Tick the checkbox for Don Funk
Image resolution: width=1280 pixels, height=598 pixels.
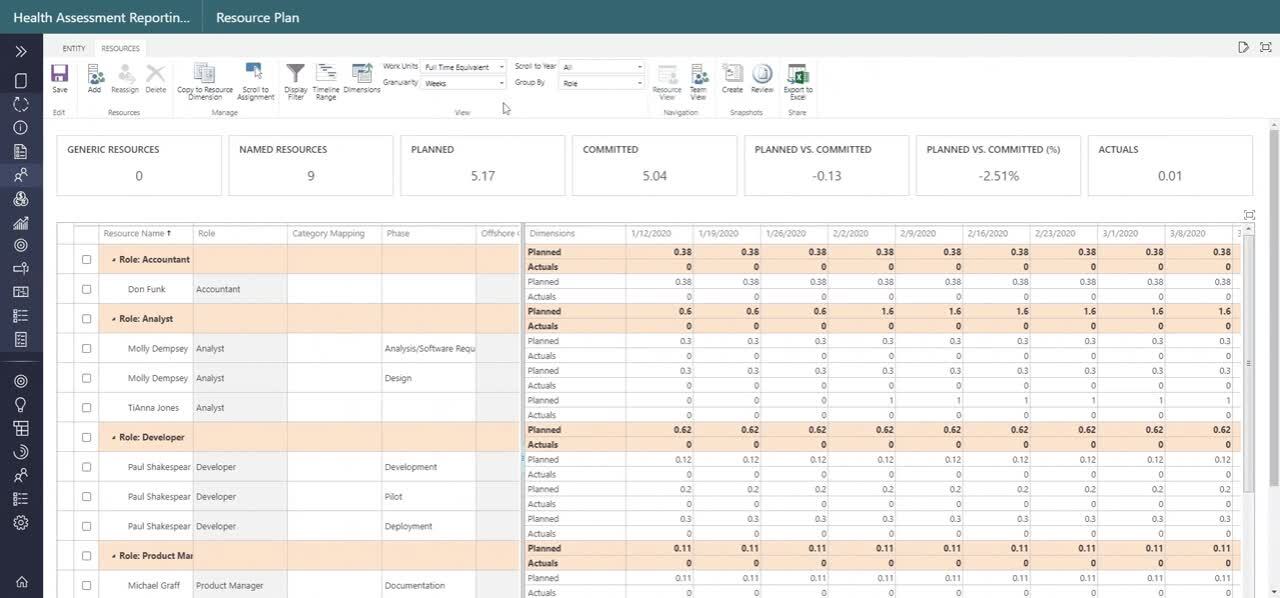point(86,289)
